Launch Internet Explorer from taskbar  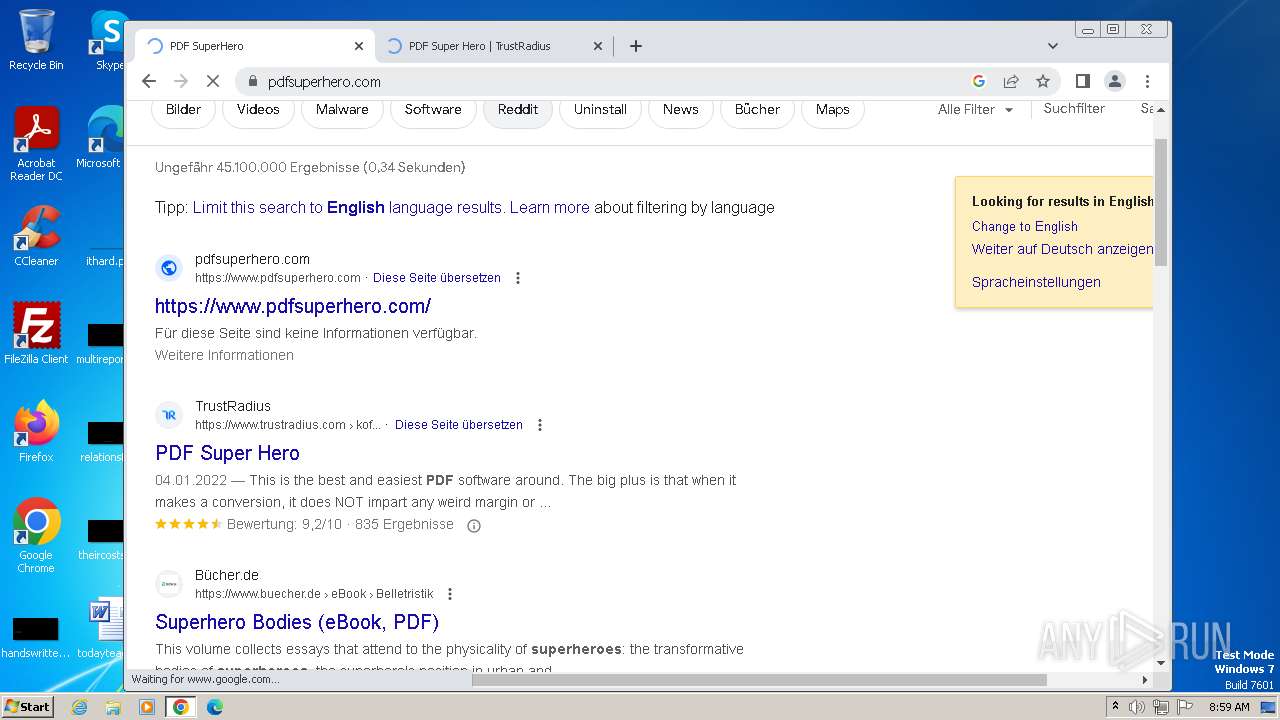point(79,707)
